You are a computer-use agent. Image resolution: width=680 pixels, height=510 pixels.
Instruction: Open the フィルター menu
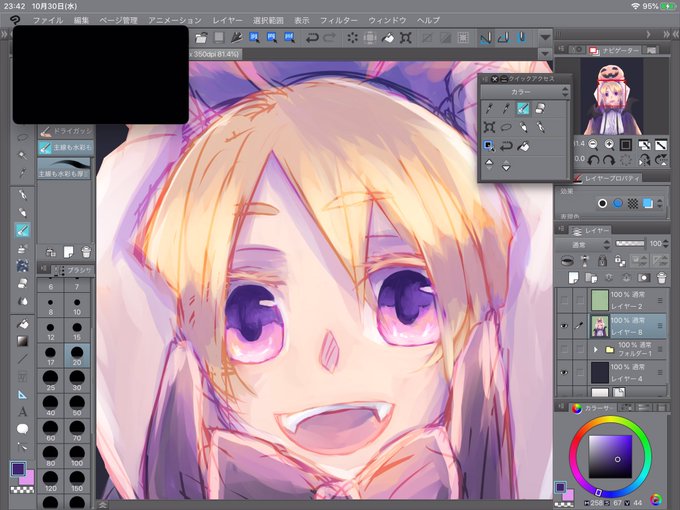[339, 20]
